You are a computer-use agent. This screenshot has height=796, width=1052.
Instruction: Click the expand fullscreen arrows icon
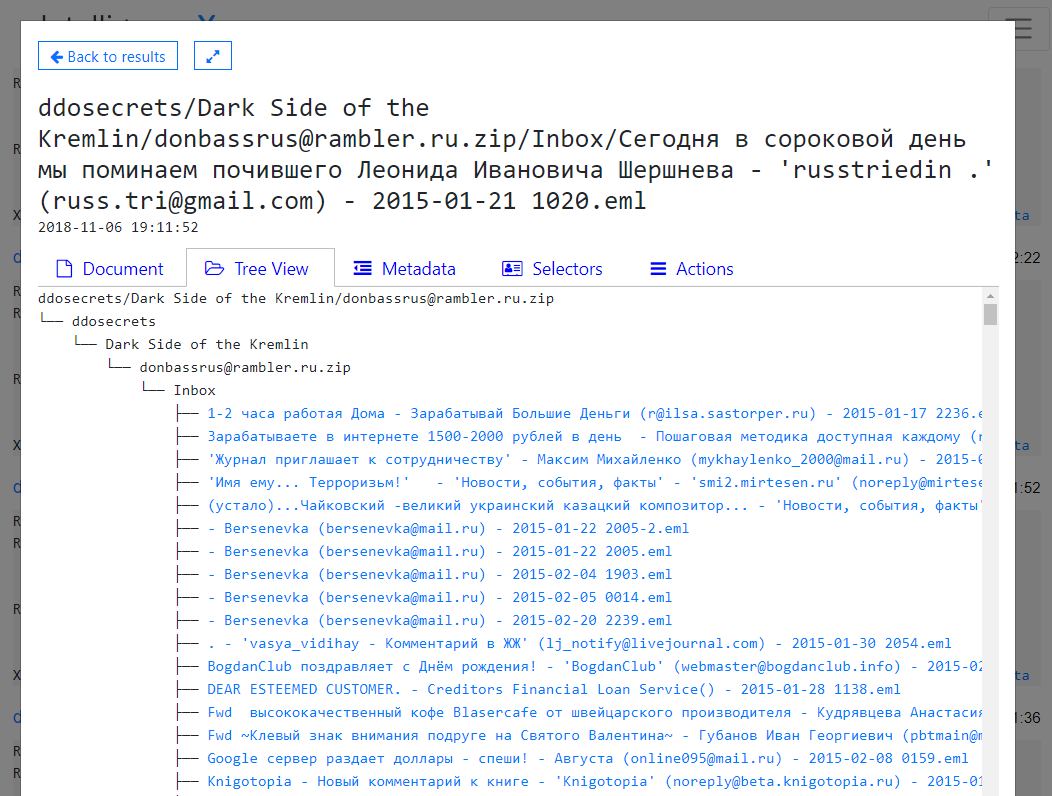213,56
